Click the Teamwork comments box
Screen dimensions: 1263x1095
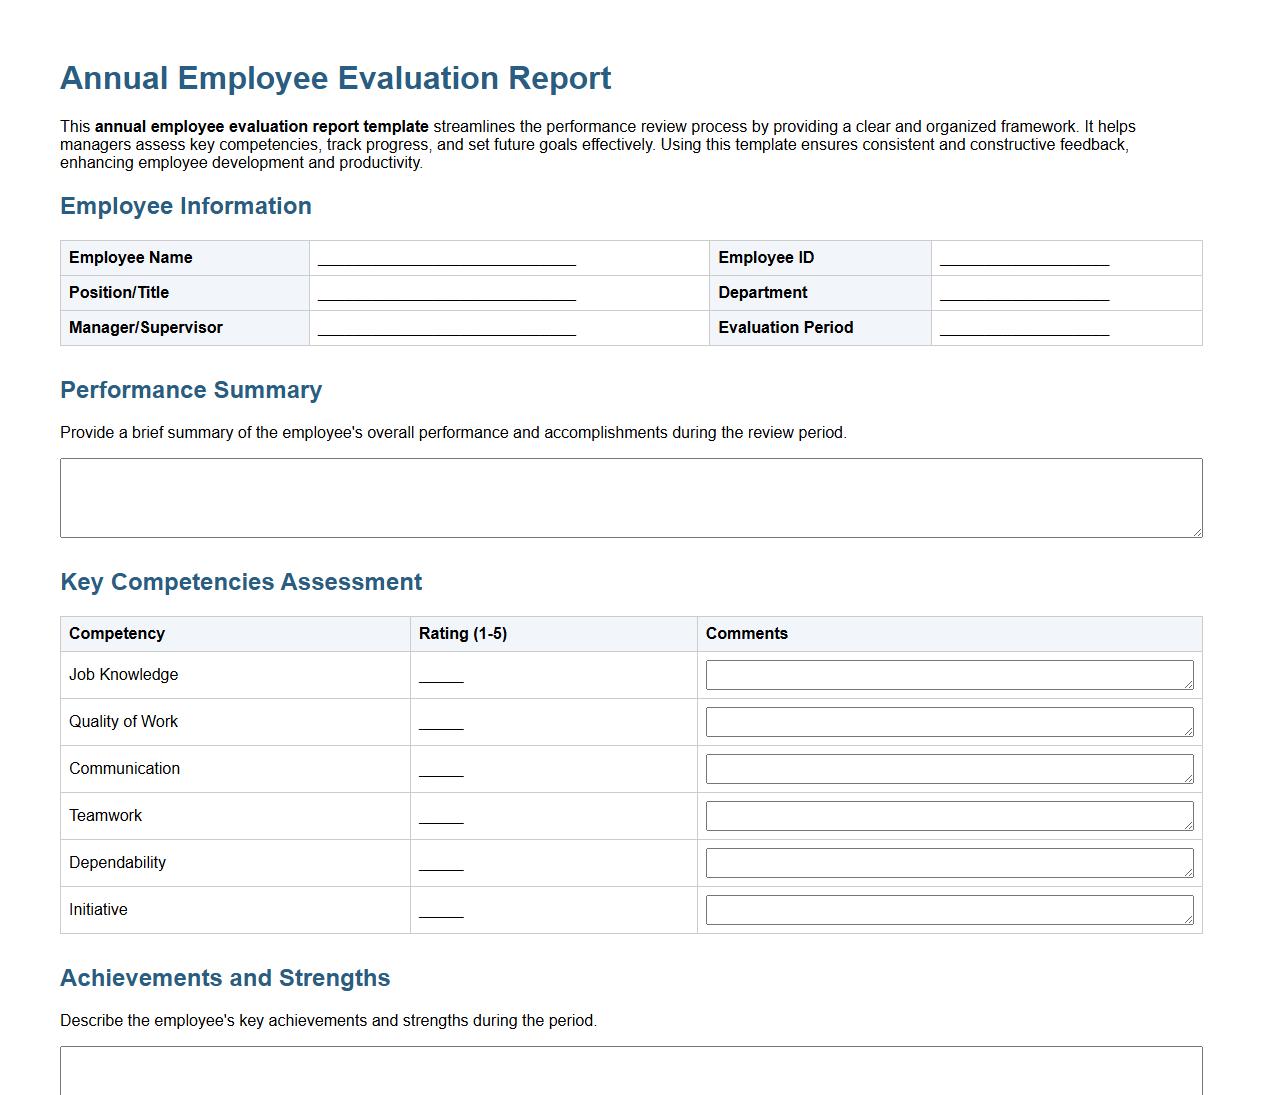[x=948, y=815]
